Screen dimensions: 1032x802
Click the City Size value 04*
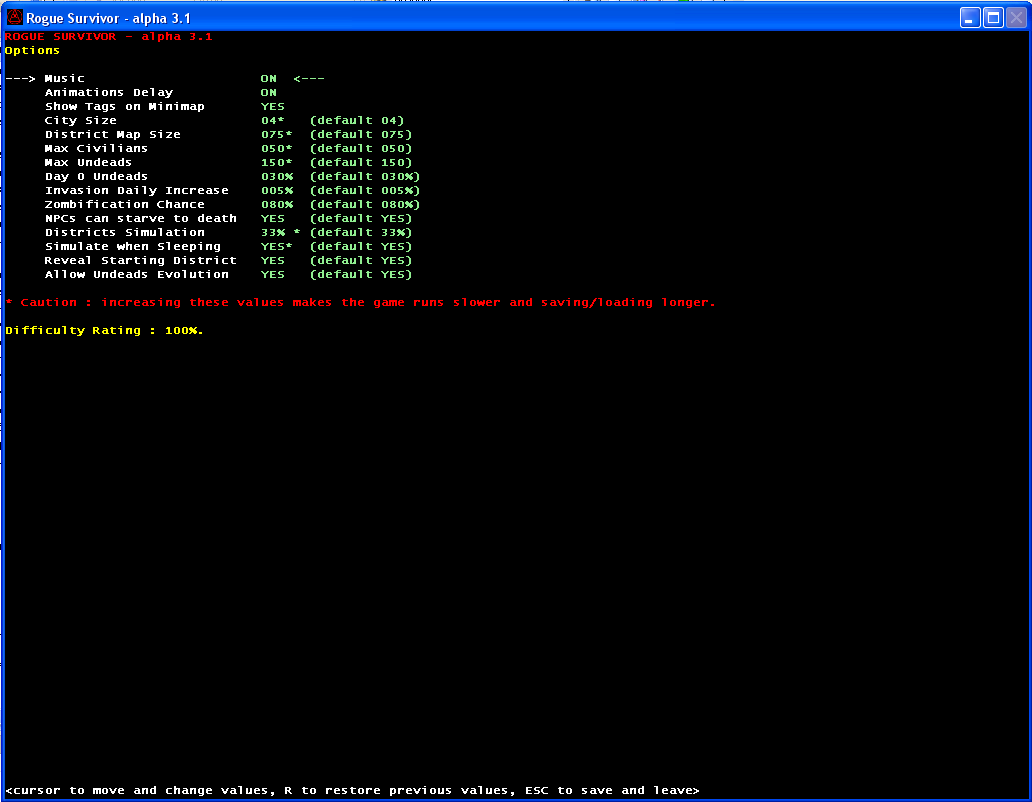[272, 120]
